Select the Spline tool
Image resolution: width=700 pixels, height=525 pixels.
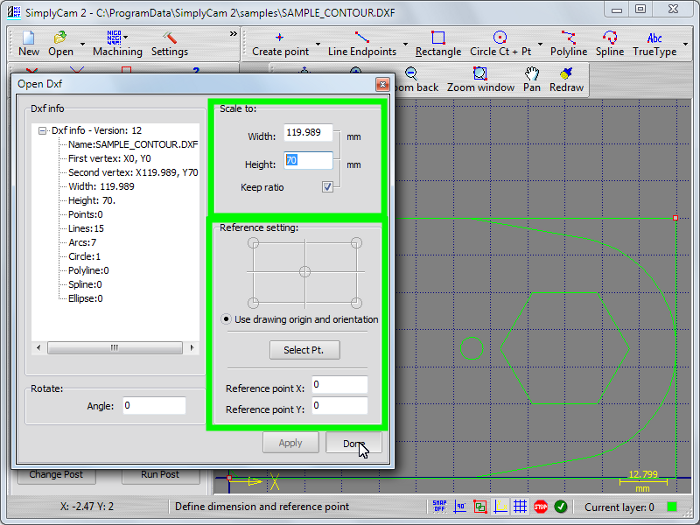click(609, 43)
